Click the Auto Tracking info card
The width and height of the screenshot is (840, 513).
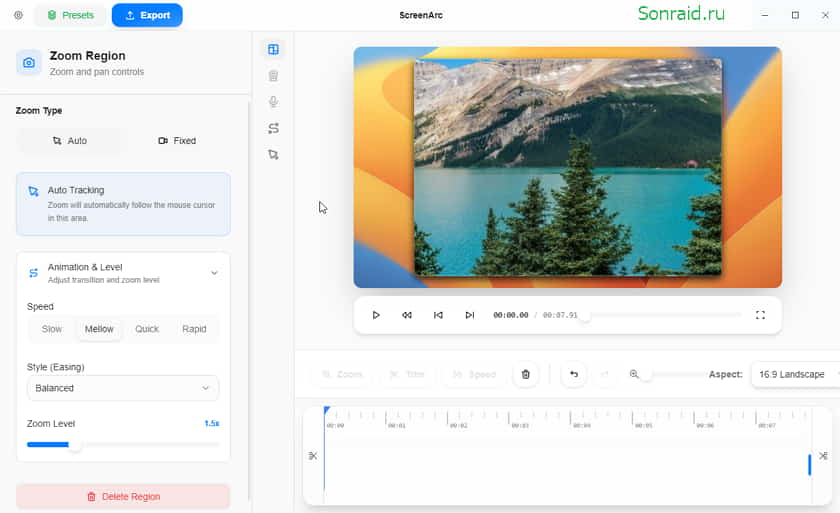[123, 204]
